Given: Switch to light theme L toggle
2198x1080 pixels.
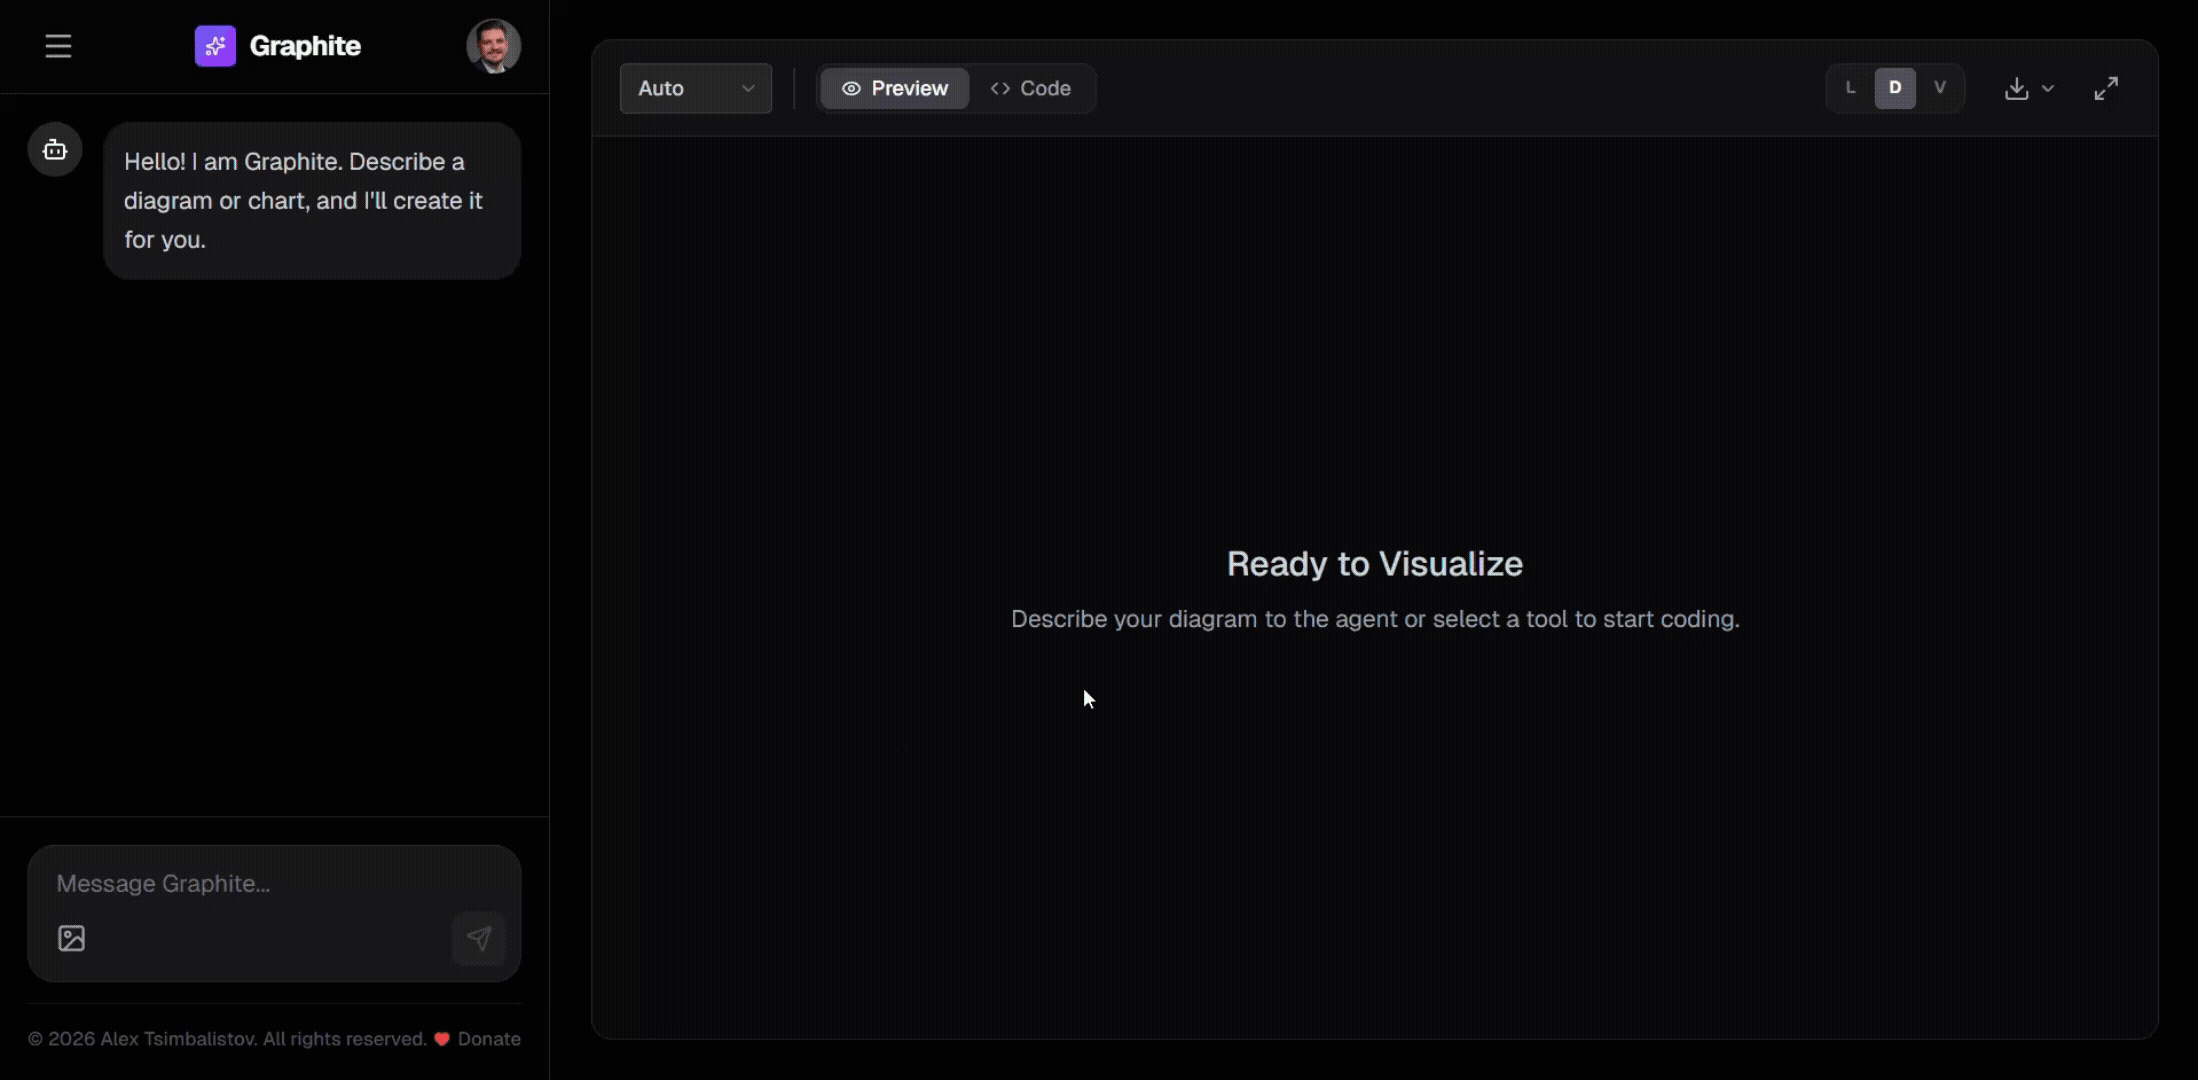Looking at the screenshot, I should [x=1851, y=88].
